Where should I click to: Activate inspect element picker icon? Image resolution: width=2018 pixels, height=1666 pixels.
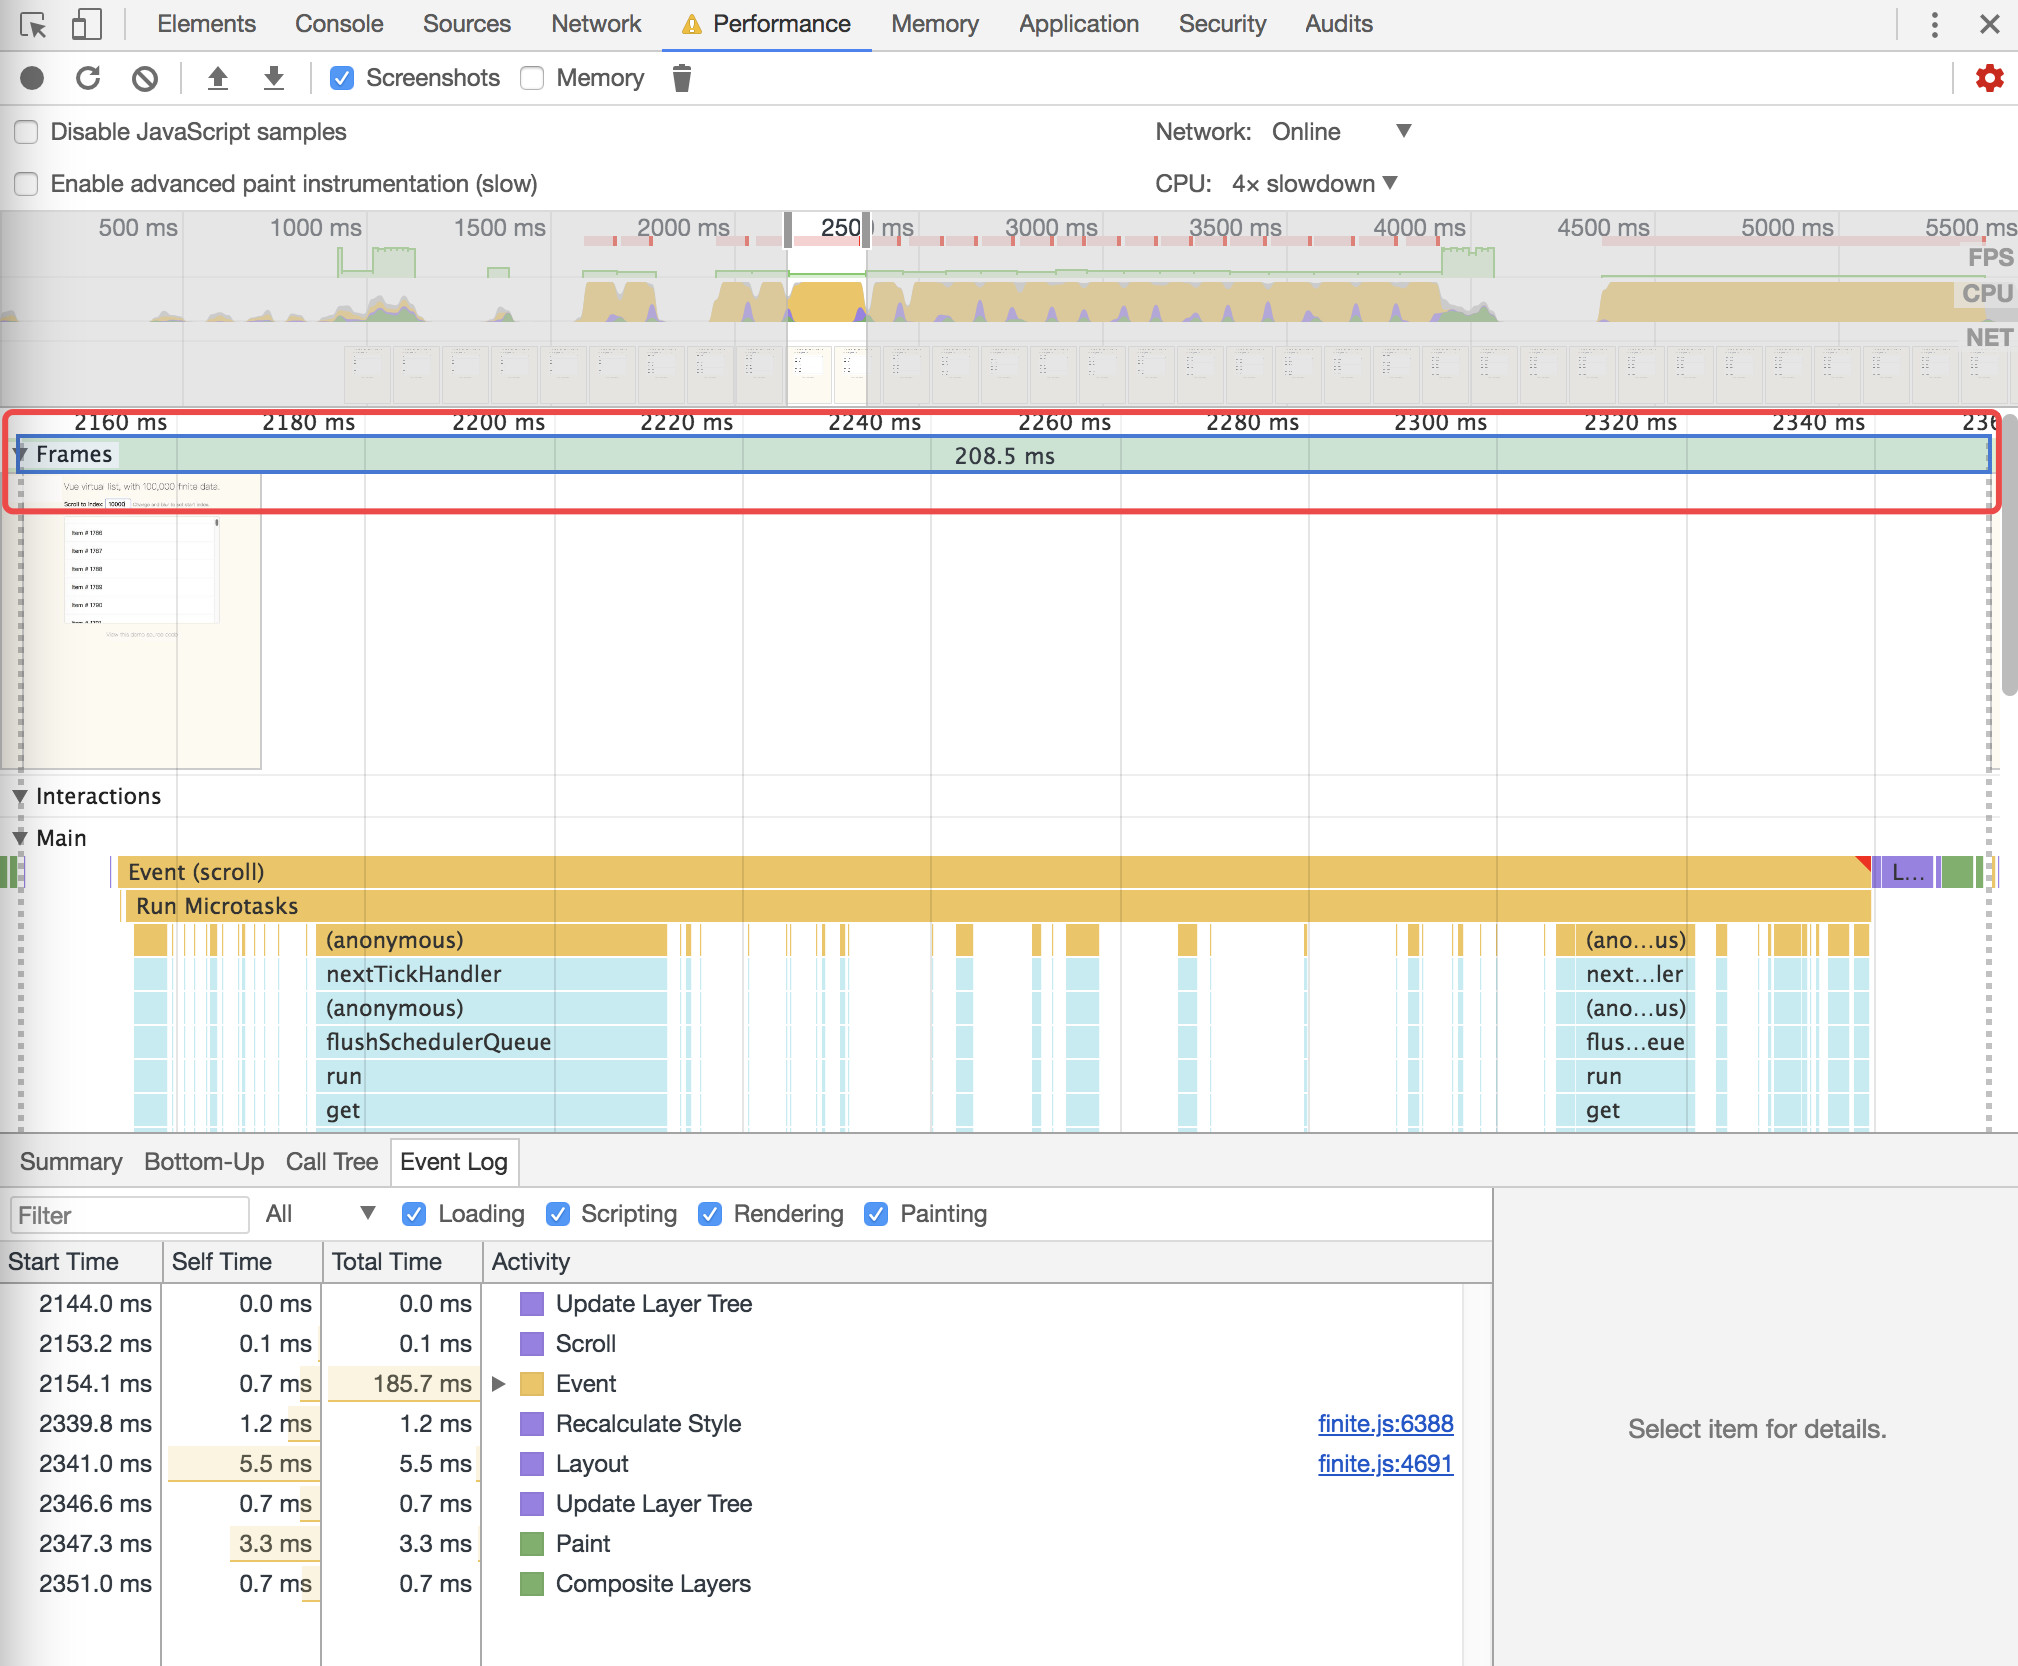[x=32, y=24]
